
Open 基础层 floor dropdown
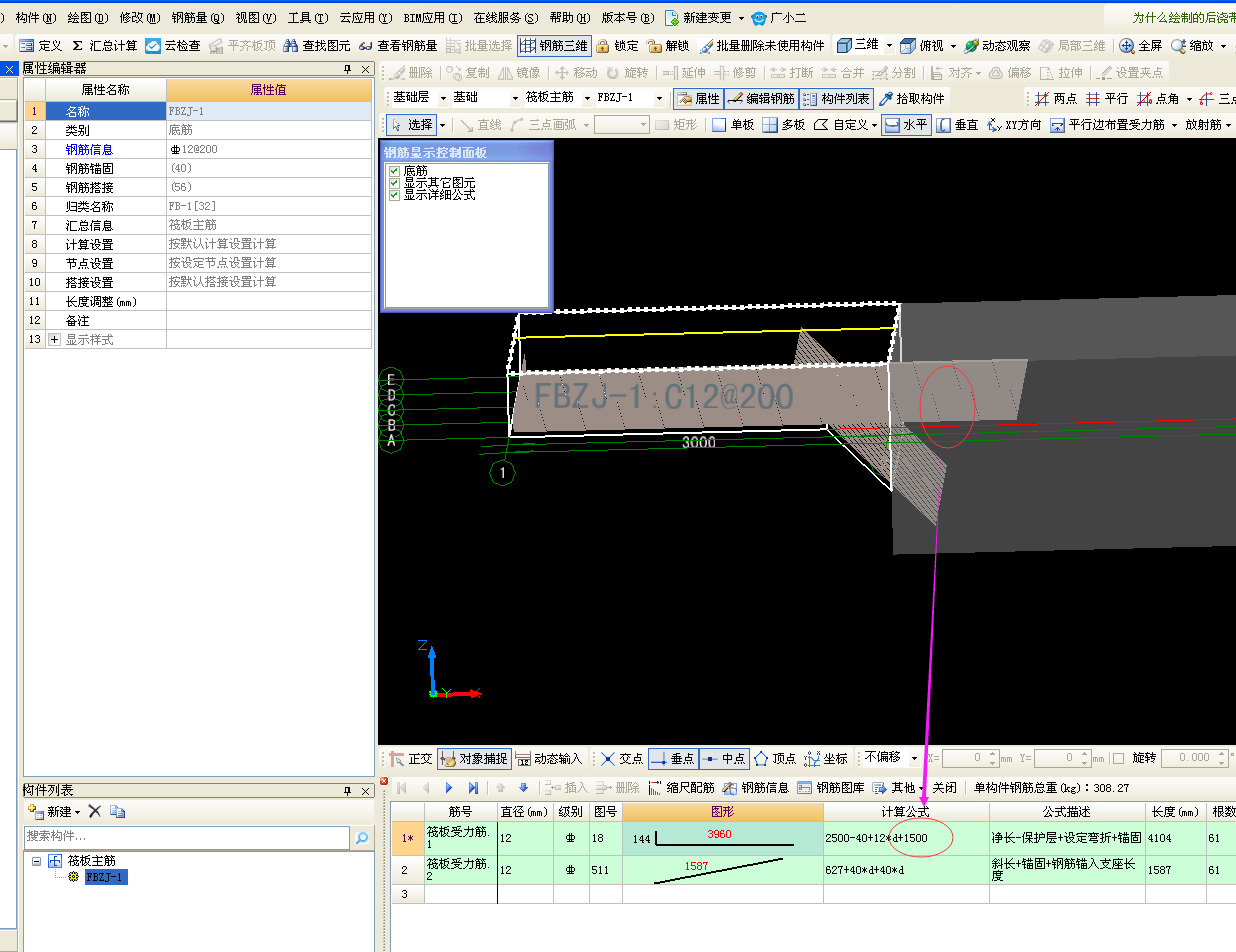[442, 98]
